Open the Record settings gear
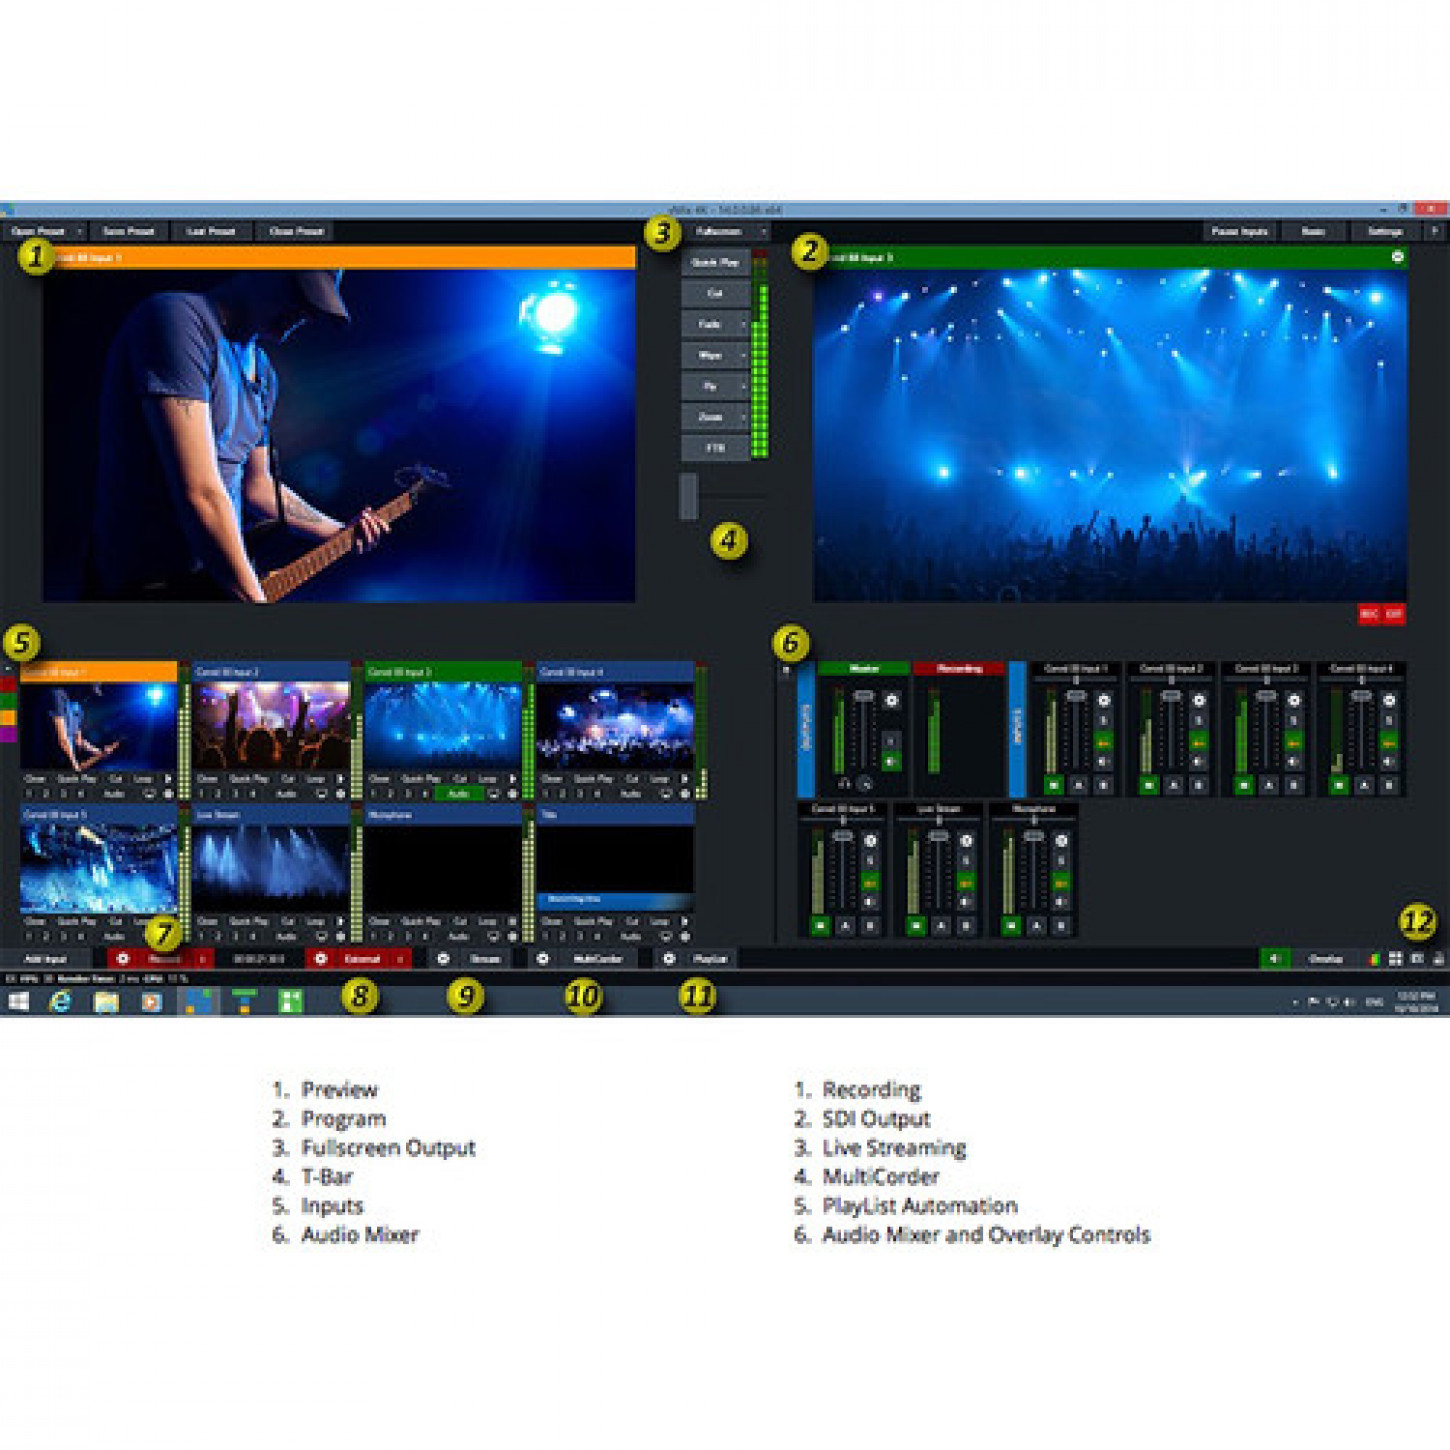This screenshot has width=1450, height=1450. click(123, 958)
